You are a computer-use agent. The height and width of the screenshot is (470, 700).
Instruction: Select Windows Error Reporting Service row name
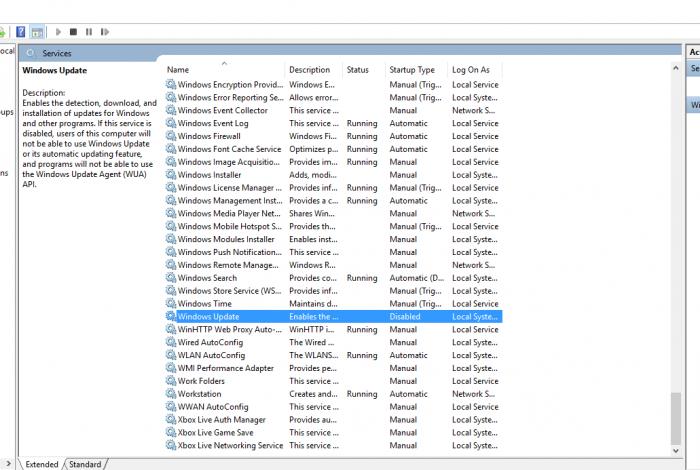tap(230, 97)
